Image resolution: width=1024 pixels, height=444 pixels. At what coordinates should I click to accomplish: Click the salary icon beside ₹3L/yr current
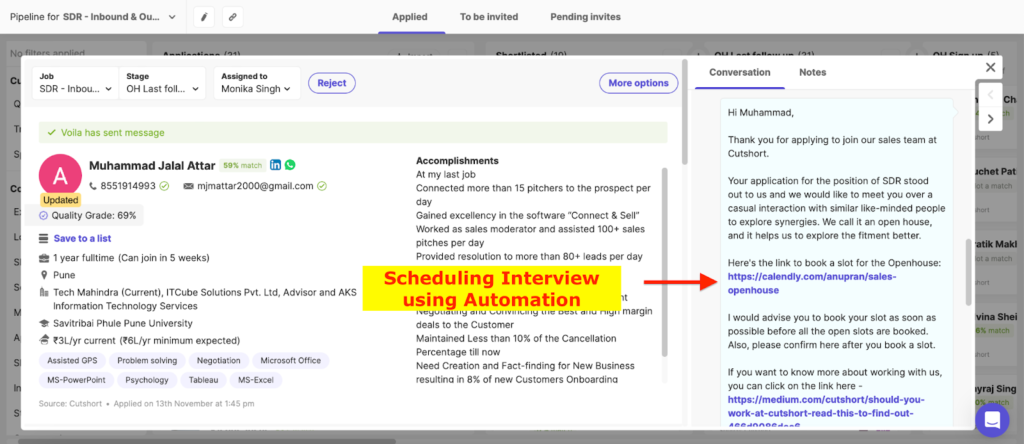44,340
